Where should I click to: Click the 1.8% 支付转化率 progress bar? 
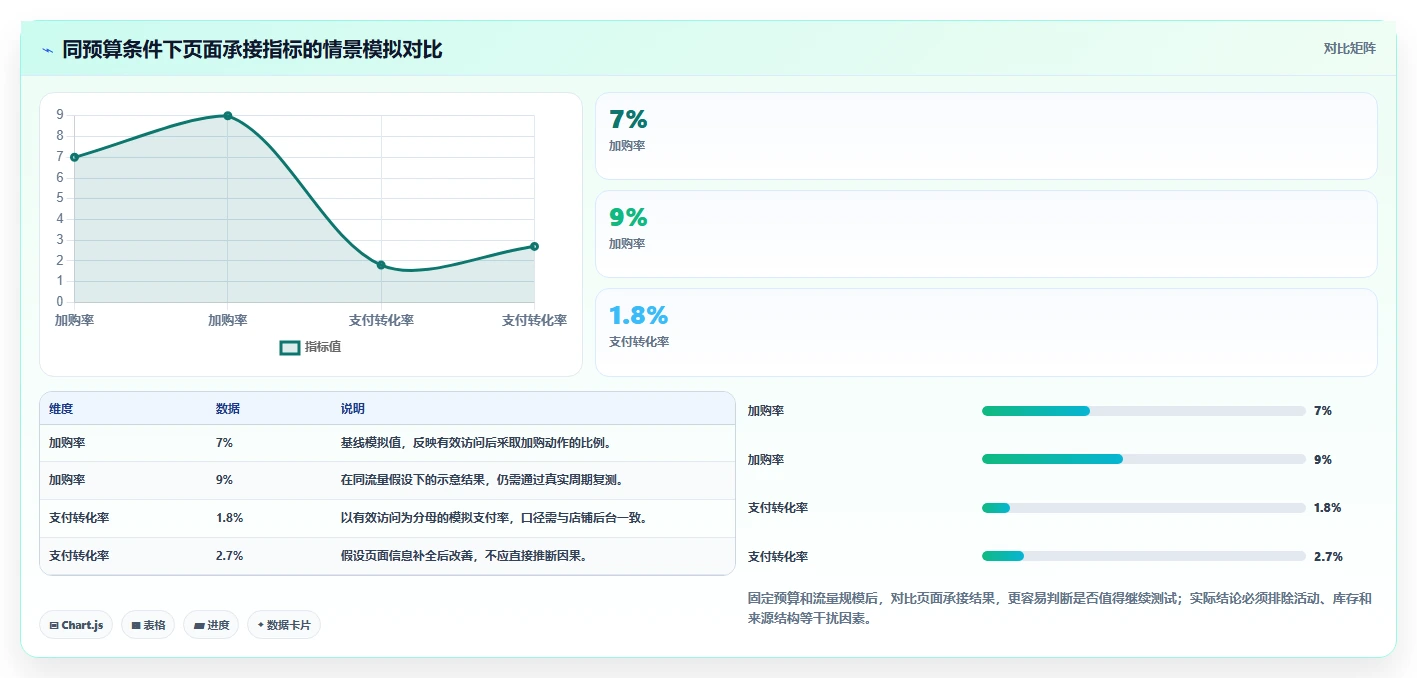tap(1144, 508)
